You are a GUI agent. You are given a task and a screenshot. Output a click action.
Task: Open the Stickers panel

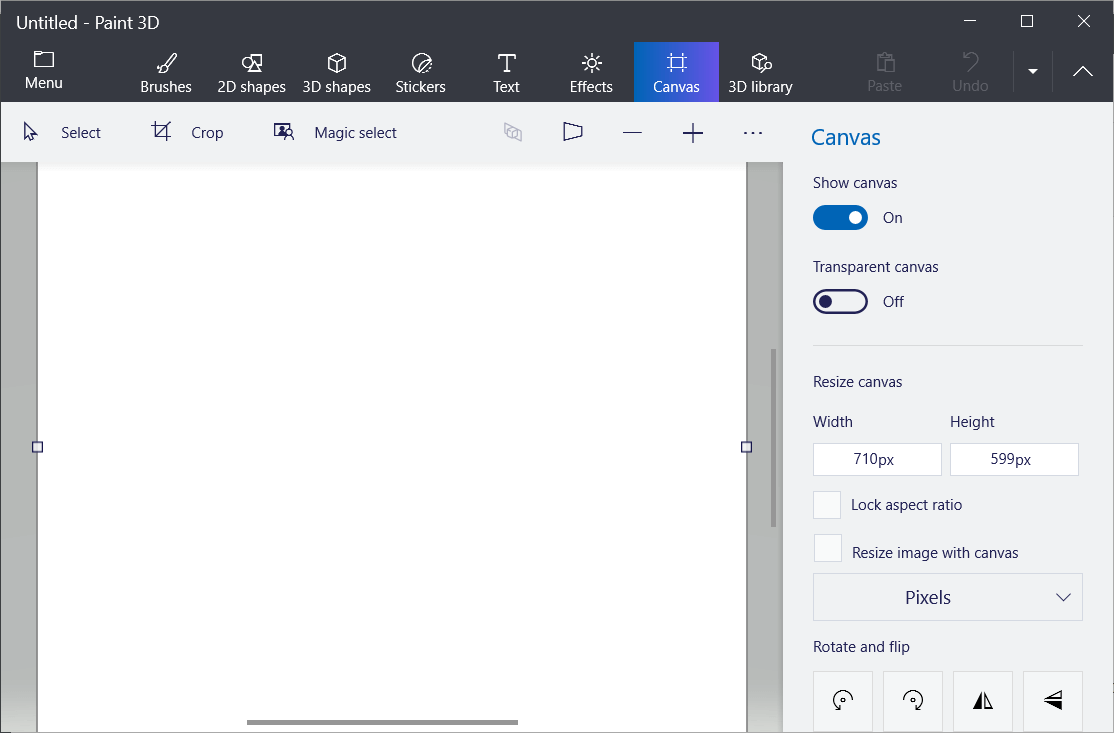(420, 71)
